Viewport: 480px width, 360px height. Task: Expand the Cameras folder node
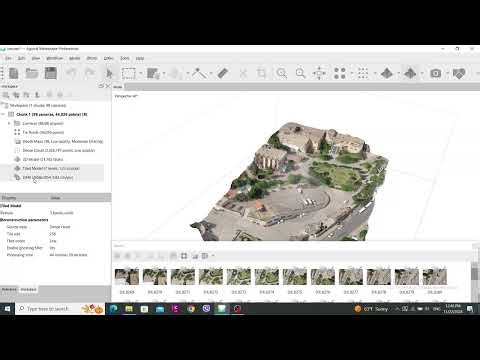point(9,123)
